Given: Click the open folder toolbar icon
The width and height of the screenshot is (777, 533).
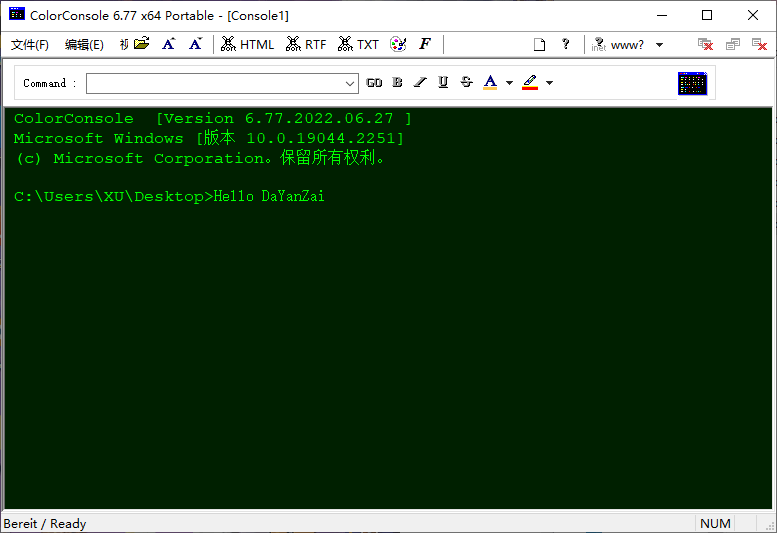Looking at the screenshot, I should [x=142, y=44].
